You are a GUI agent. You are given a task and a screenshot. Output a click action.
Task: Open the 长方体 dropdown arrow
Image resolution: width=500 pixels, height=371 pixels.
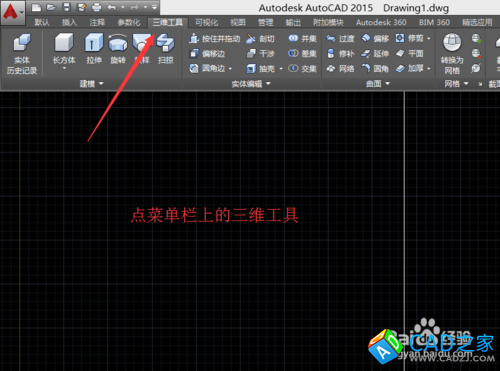pos(64,68)
